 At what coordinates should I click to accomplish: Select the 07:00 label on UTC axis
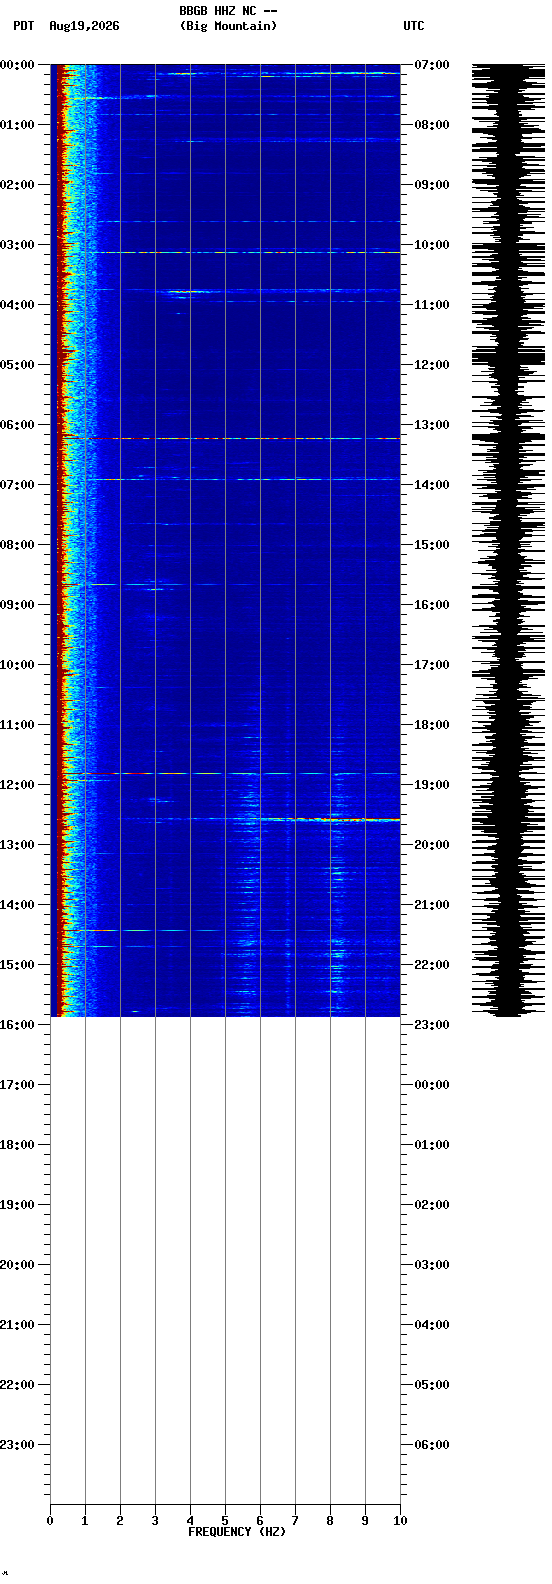pyautogui.click(x=431, y=65)
